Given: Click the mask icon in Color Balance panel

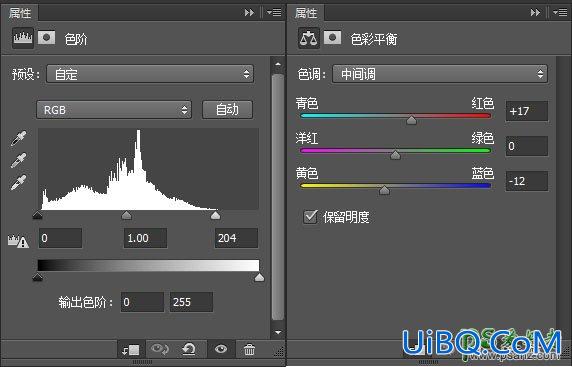Looking at the screenshot, I should coord(333,38).
